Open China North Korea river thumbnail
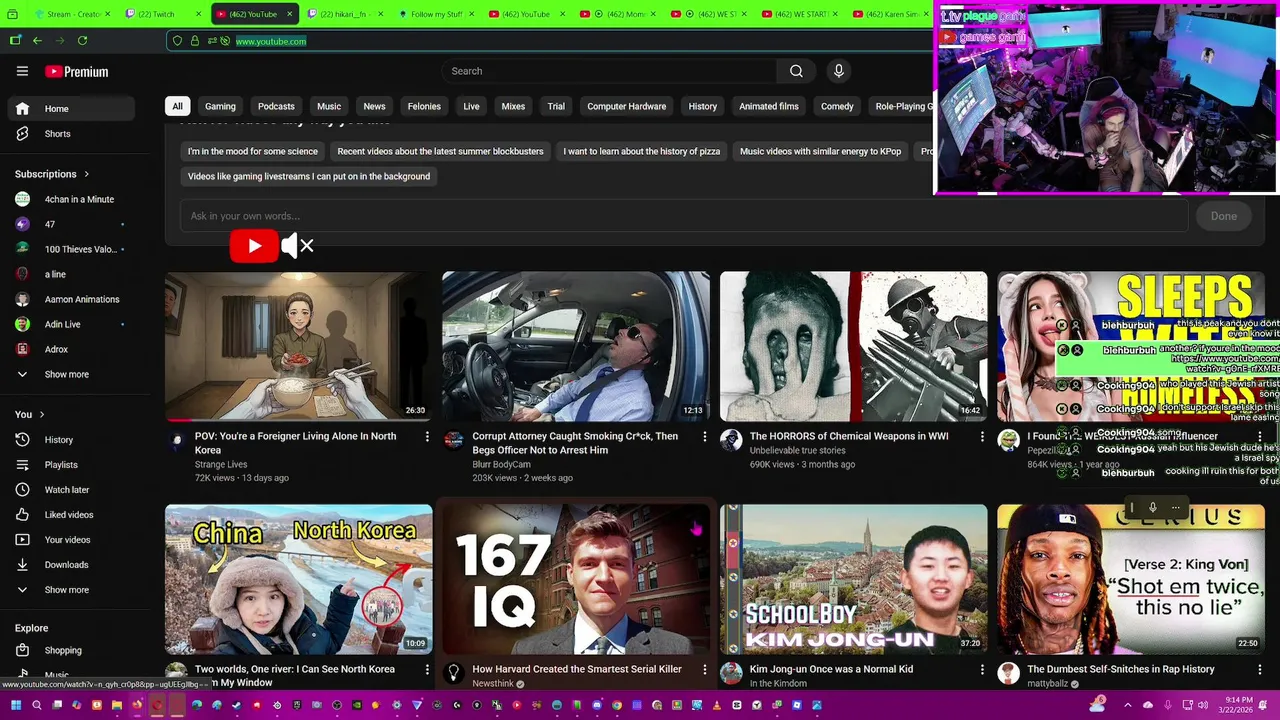 [x=298, y=579]
